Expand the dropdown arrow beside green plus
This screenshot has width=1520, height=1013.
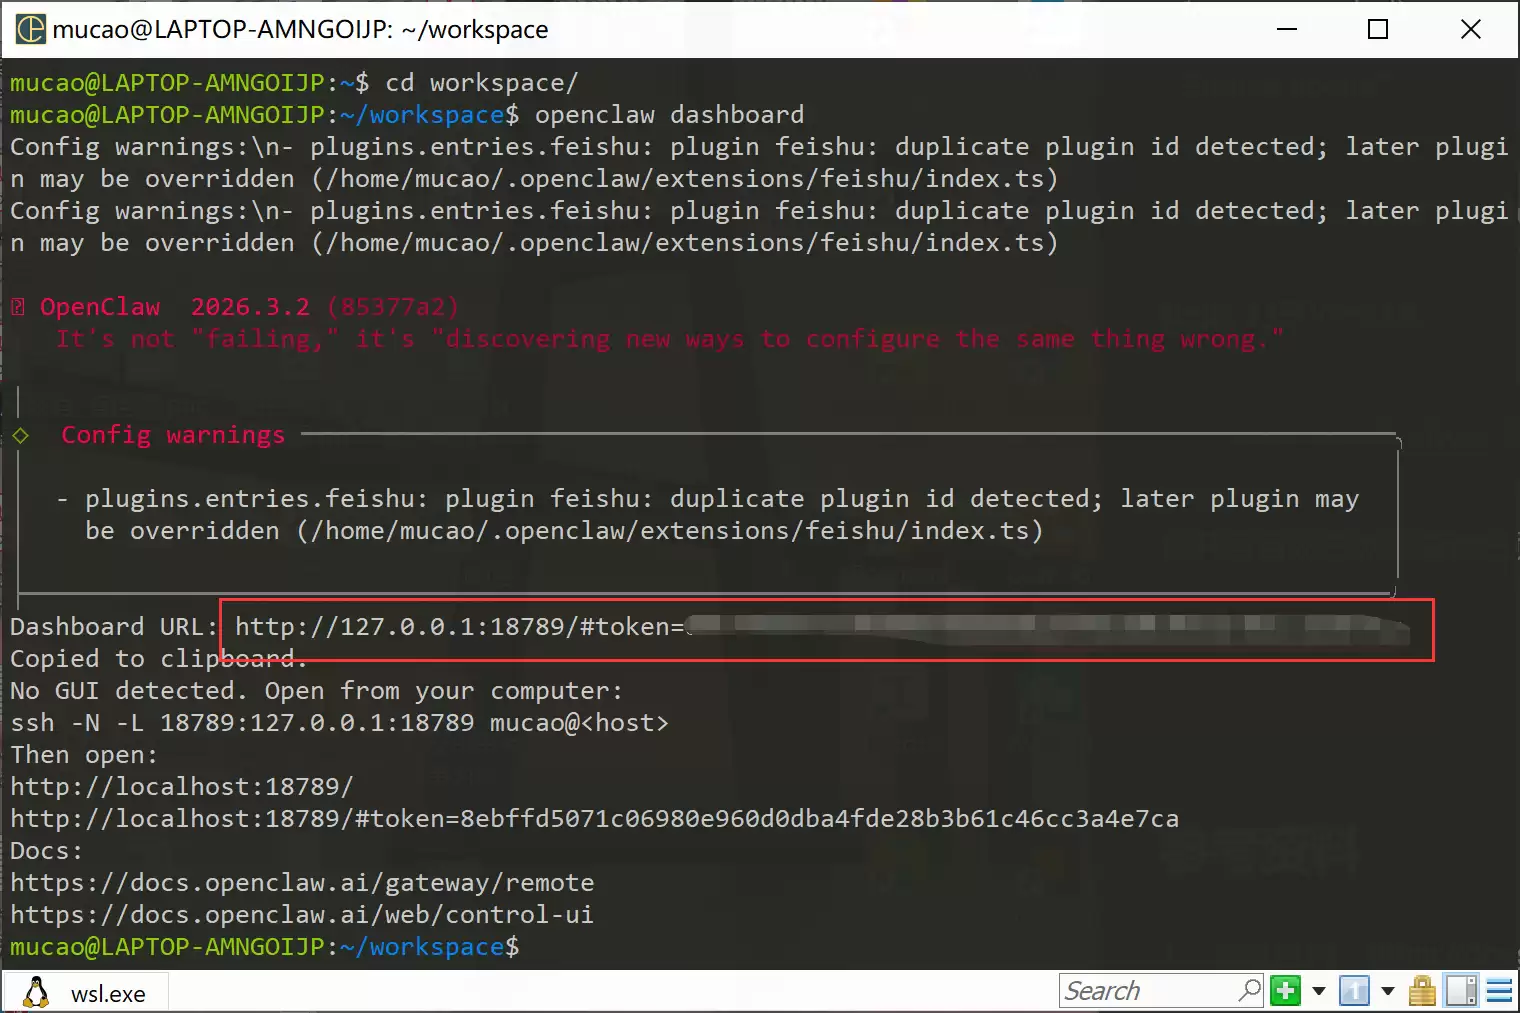(x=1319, y=991)
